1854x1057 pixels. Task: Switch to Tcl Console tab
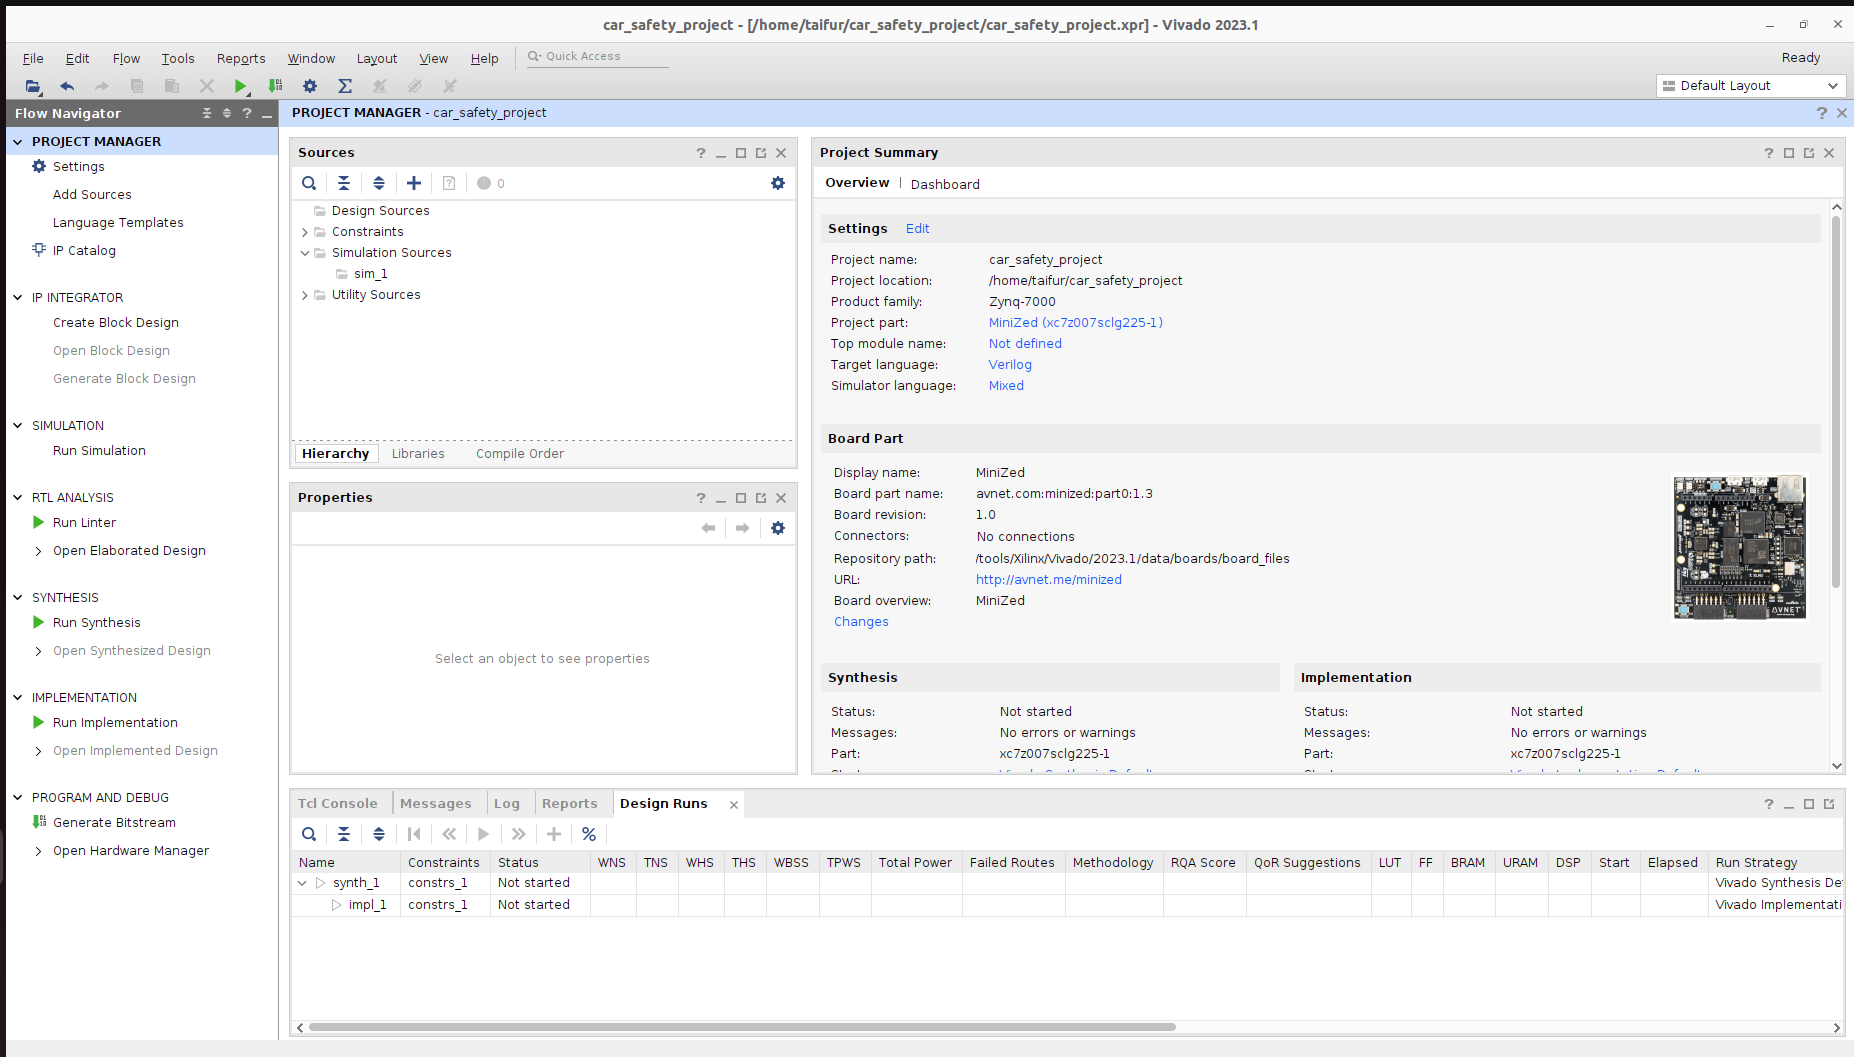[338, 804]
